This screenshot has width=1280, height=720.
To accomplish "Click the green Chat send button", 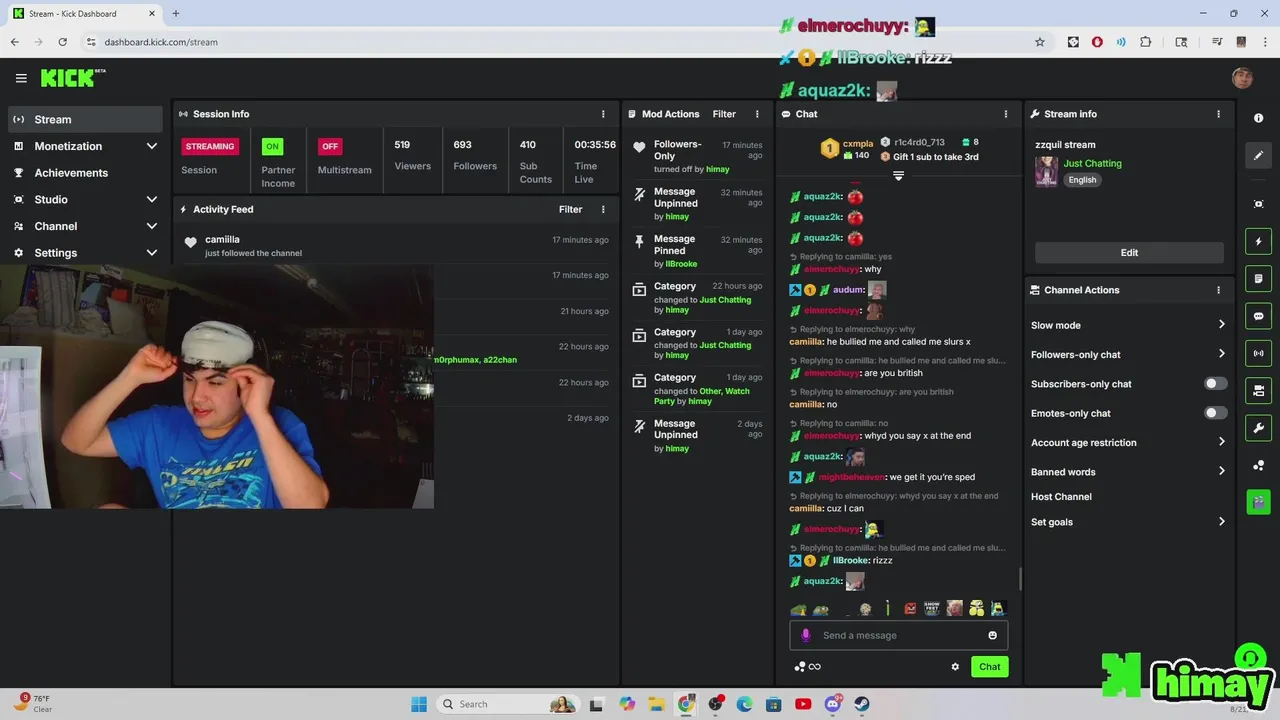I will [989, 667].
